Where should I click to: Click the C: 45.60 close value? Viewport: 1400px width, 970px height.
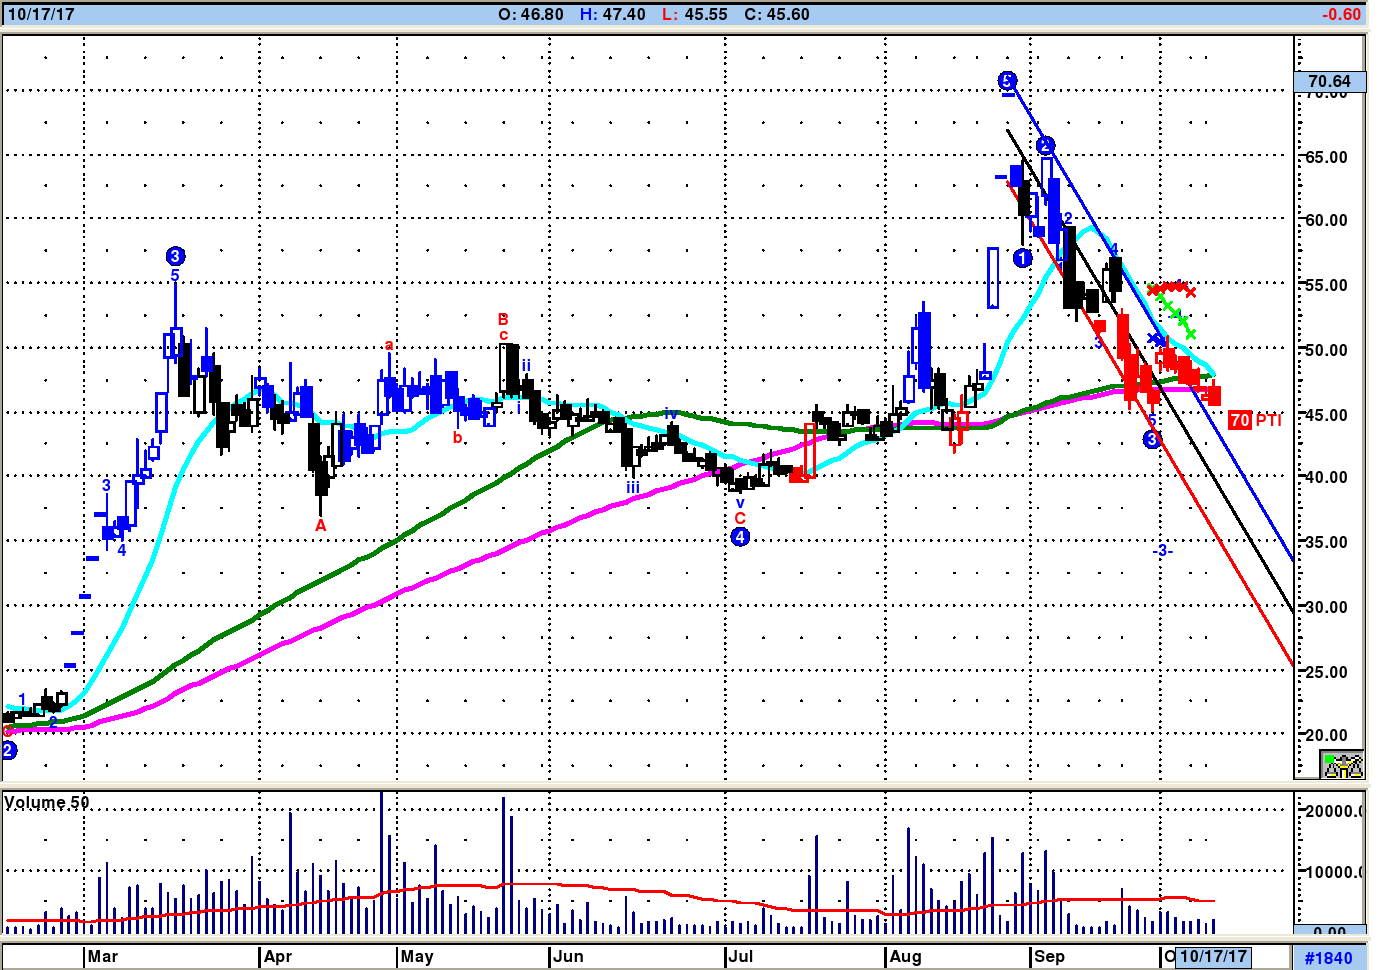pos(777,14)
